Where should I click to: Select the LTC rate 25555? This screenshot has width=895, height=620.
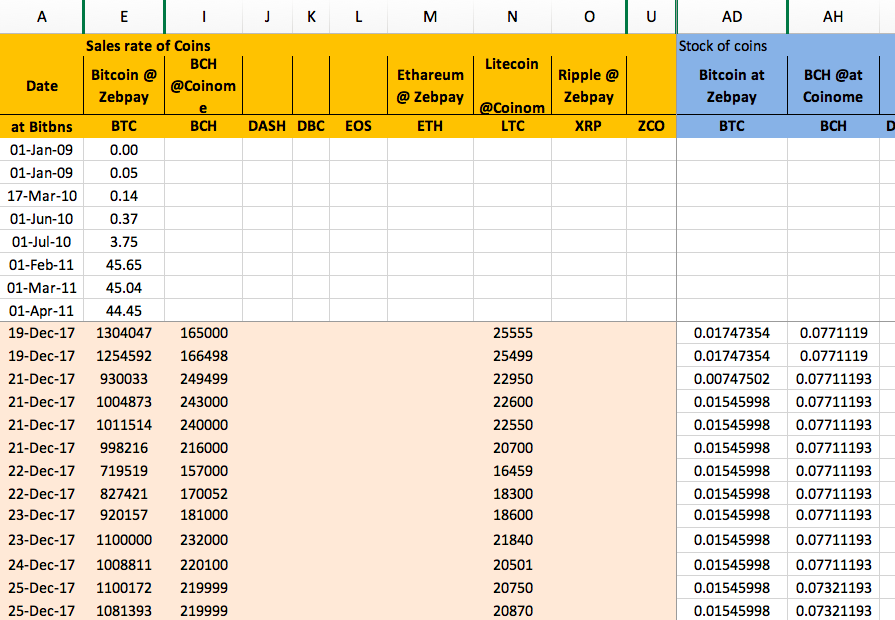tap(513, 333)
